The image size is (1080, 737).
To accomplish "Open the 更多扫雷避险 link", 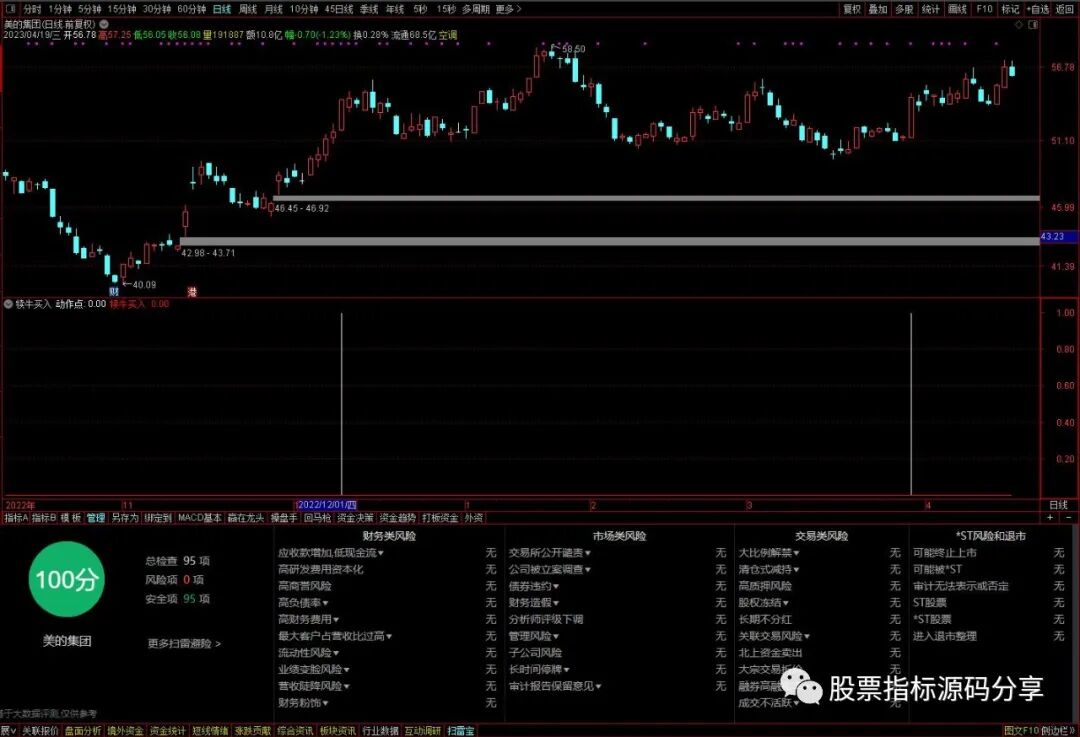I will [185, 643].
